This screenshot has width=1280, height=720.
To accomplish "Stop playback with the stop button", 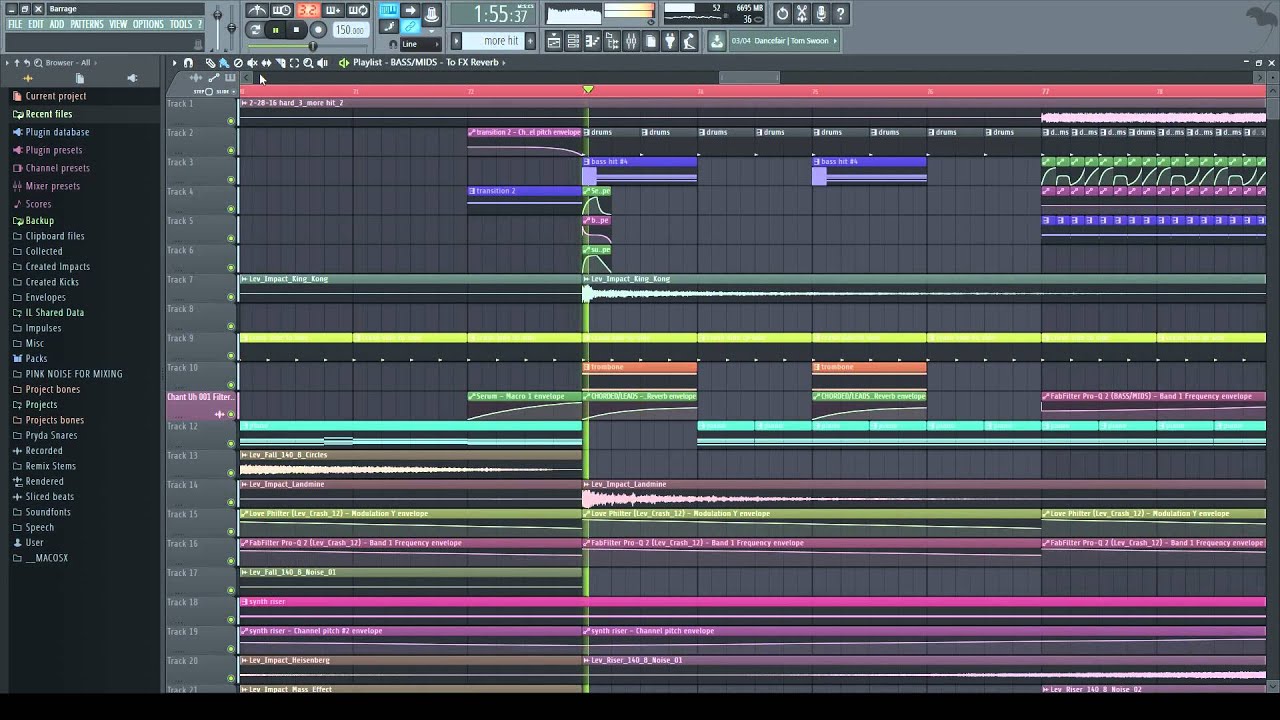I will pyautogui.click(x=296, y=30).
